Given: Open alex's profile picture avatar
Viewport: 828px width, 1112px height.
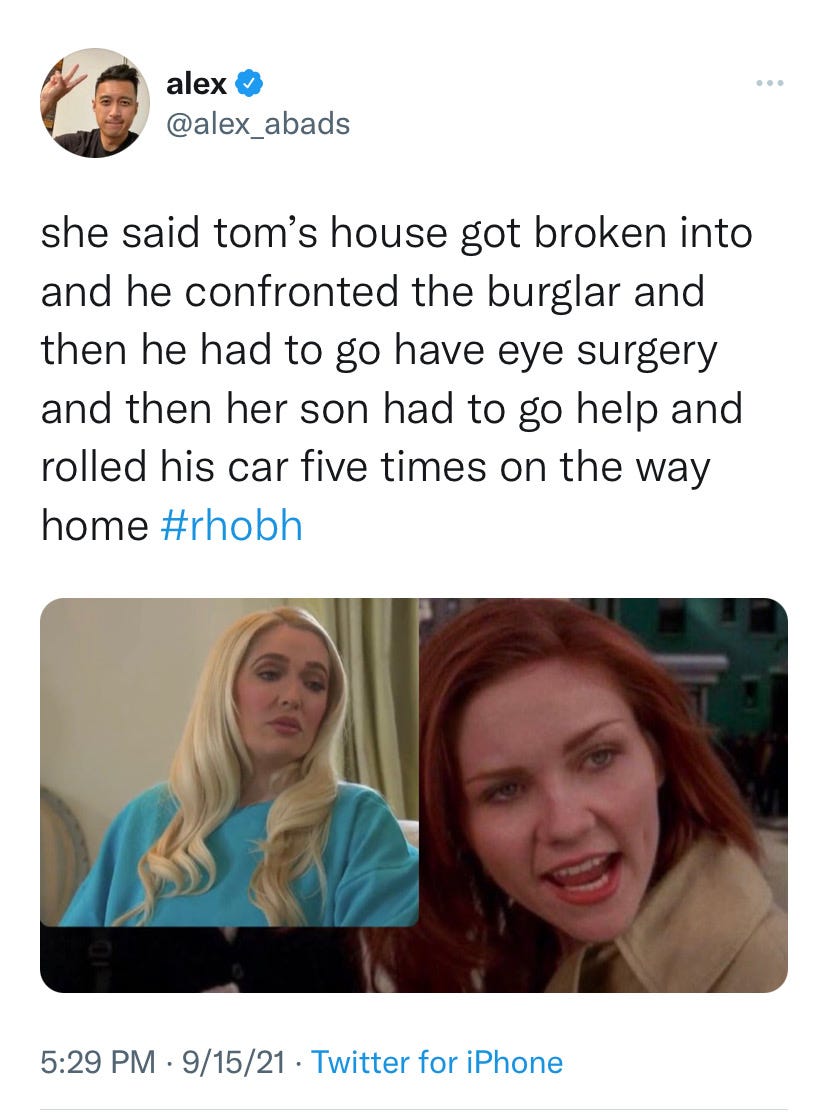Looking at the screenshot, I should coord(95,103).
